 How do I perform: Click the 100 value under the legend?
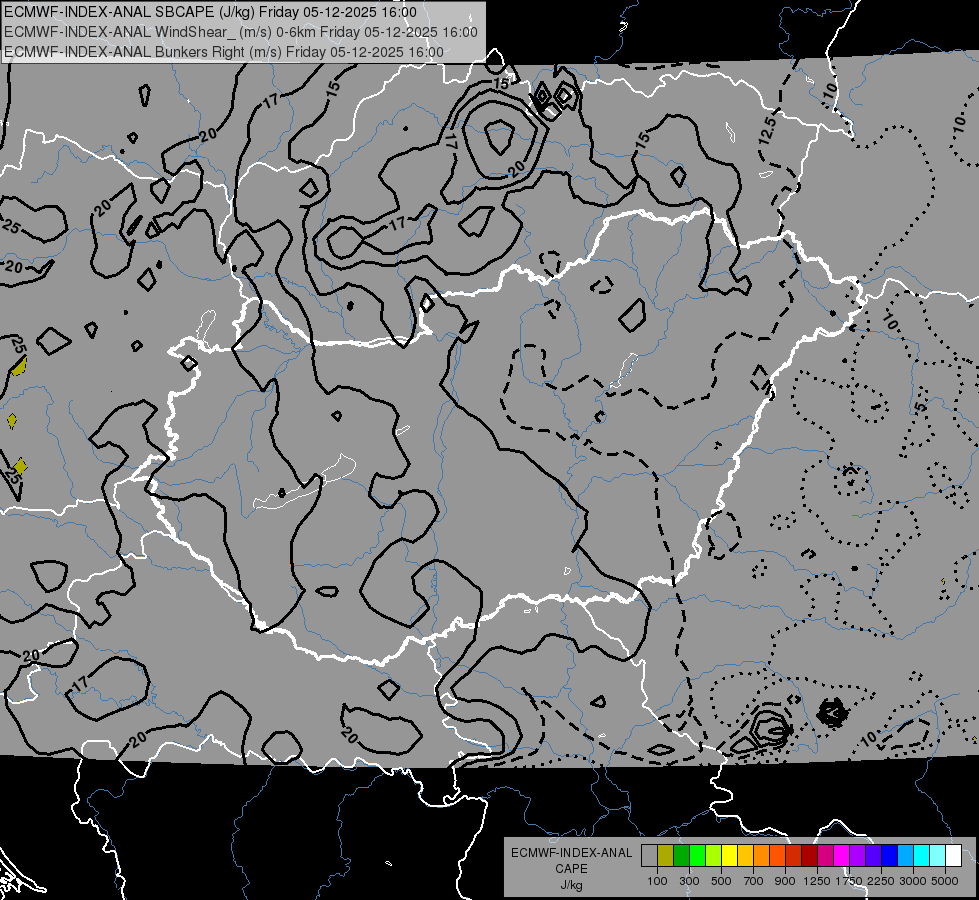[x=657, y=881]
